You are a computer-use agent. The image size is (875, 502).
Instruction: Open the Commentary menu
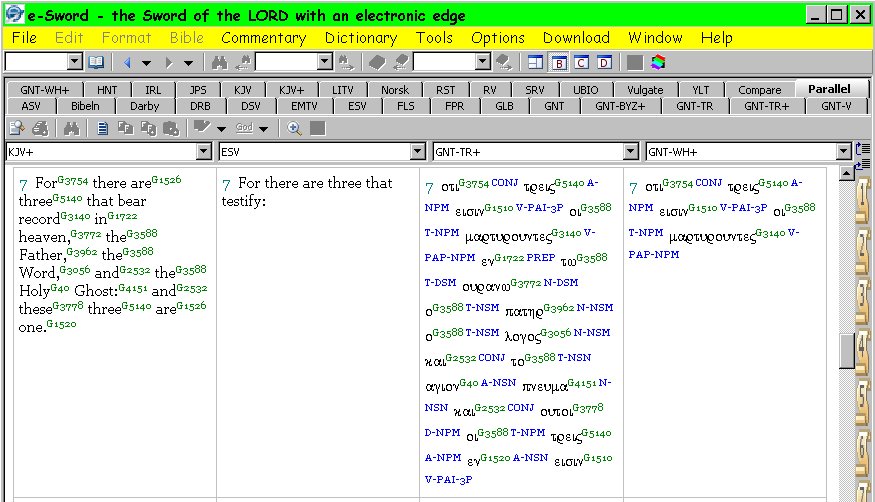coord(263,37)
